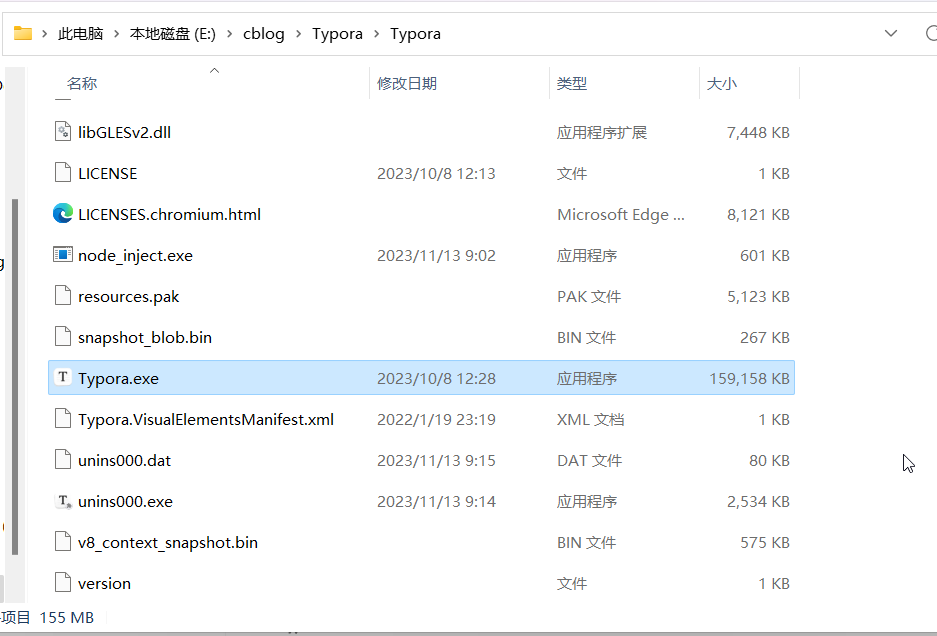Click the LICENSE file icon

(63, 173)
